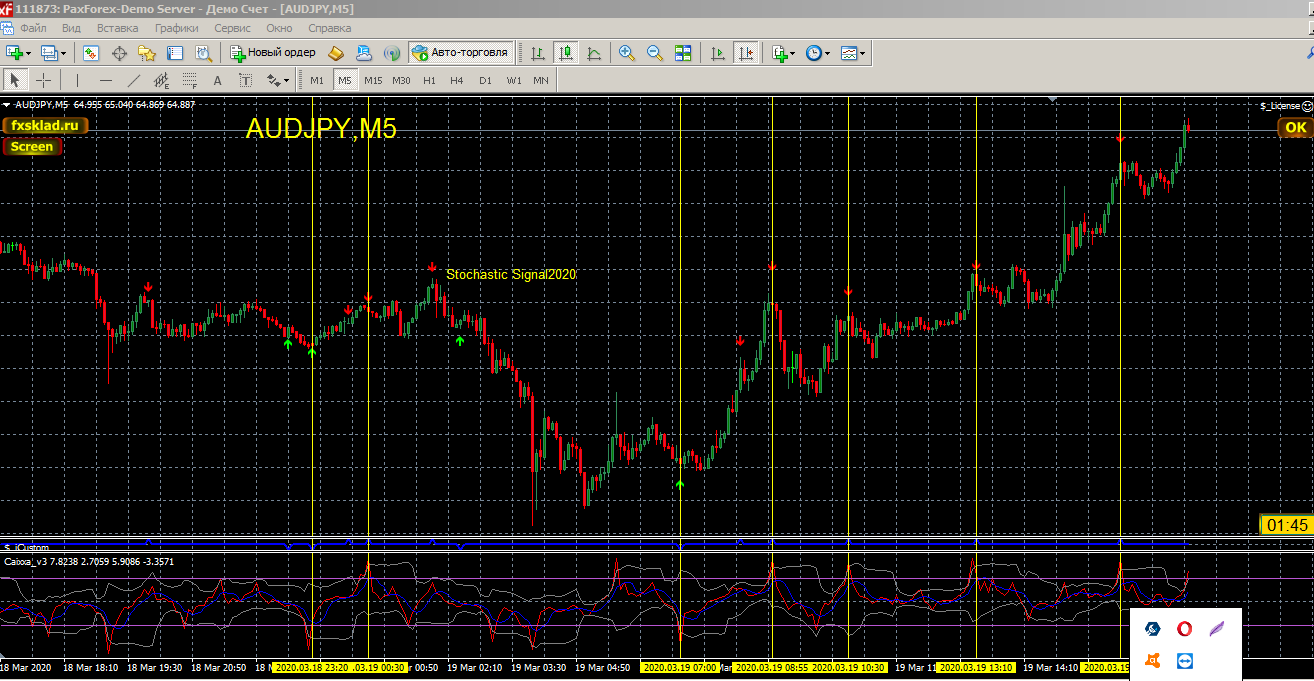Show the Navigator favorites folder icon
The height and width of the screenshot is (681, 1314).
pos(147,53)
